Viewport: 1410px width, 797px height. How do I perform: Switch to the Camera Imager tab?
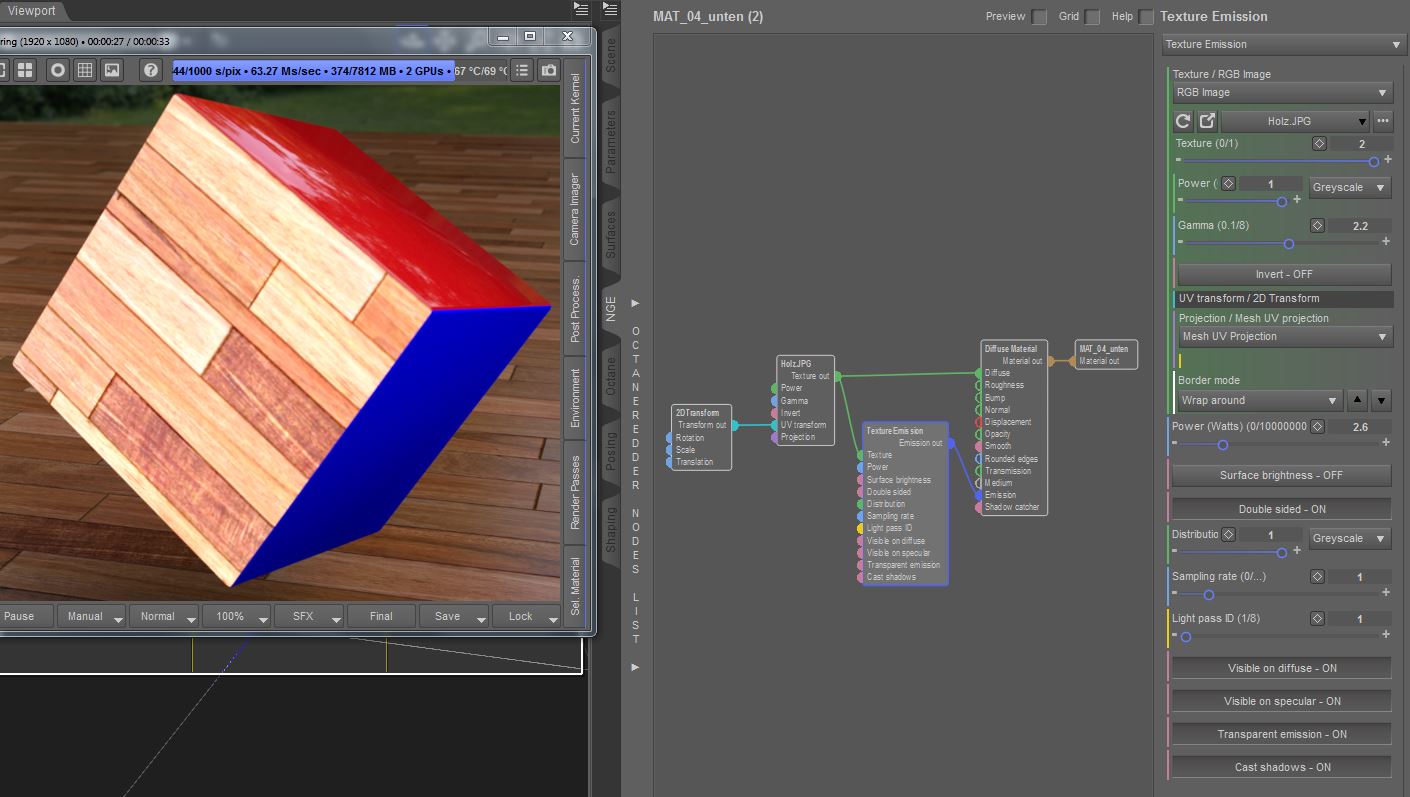[575, 210]
